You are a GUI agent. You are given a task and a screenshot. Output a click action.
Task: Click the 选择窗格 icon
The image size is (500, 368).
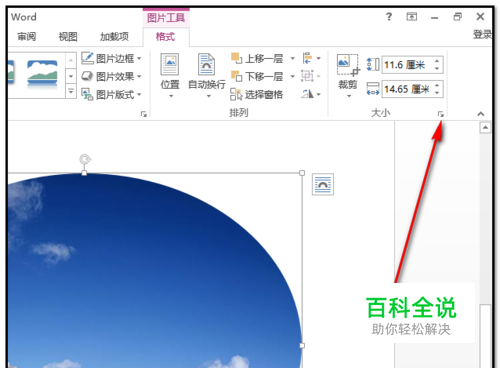click(x=236, y=95)
